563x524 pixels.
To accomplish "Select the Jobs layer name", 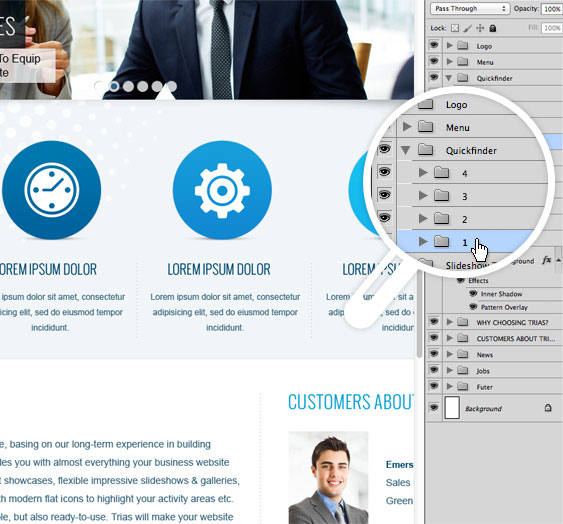I will (483, 371).
